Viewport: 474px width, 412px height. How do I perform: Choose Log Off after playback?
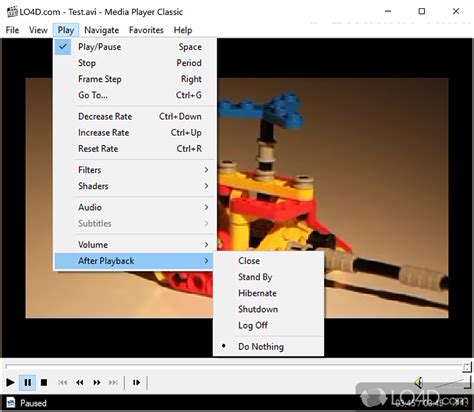tap(268, 325)
